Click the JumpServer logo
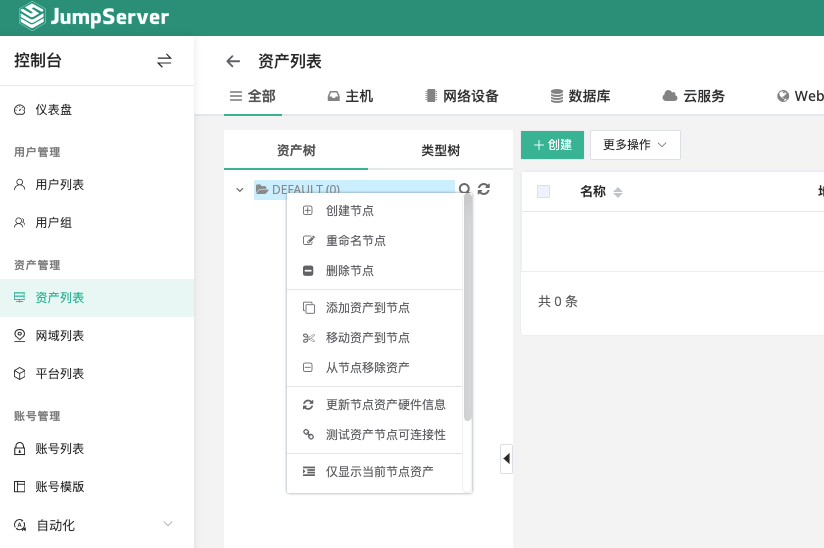824x548 pixels. point(94,17)
